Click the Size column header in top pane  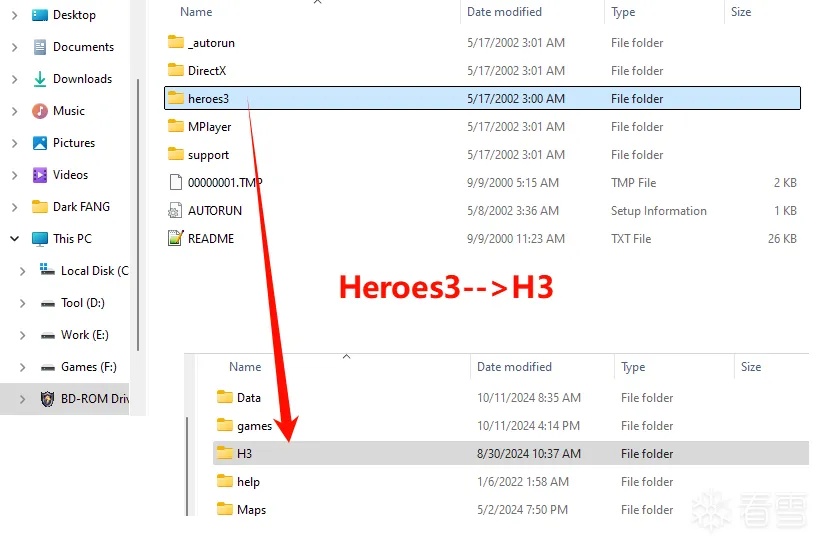741,12
